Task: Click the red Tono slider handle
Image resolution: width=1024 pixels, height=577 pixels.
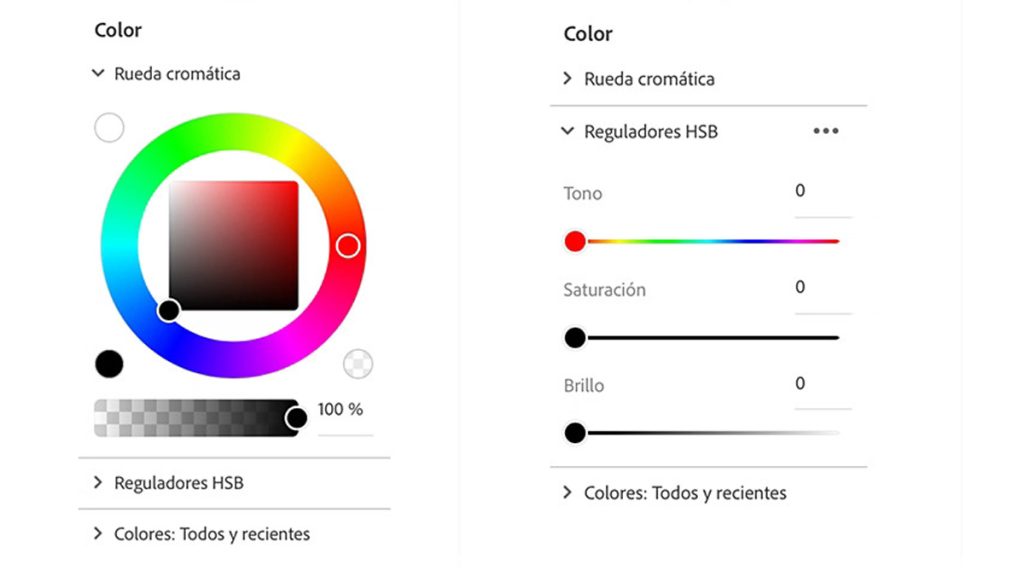Action: pos(575,241)
